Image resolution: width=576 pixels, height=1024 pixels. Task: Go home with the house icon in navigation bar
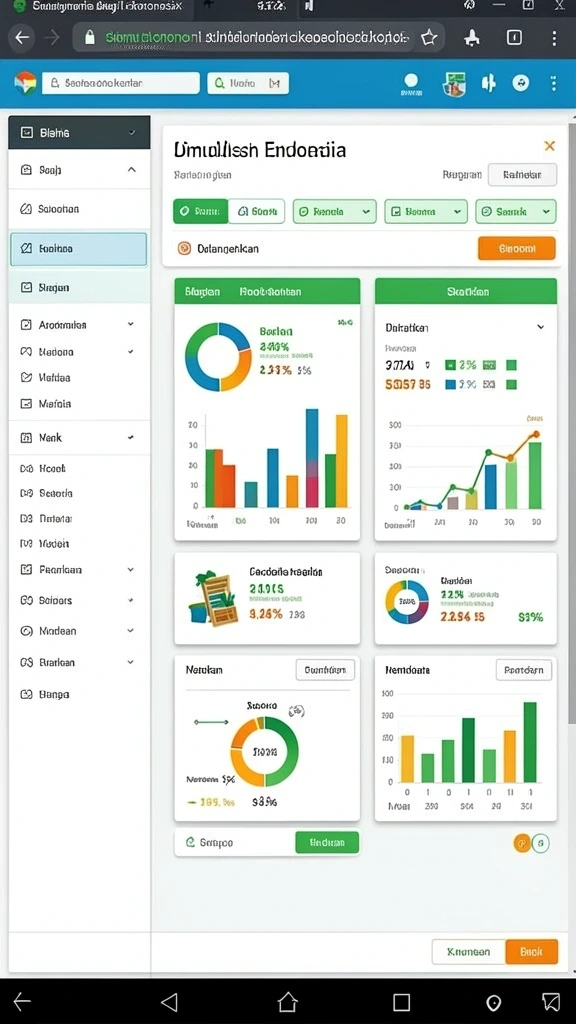coord(287,1001)
